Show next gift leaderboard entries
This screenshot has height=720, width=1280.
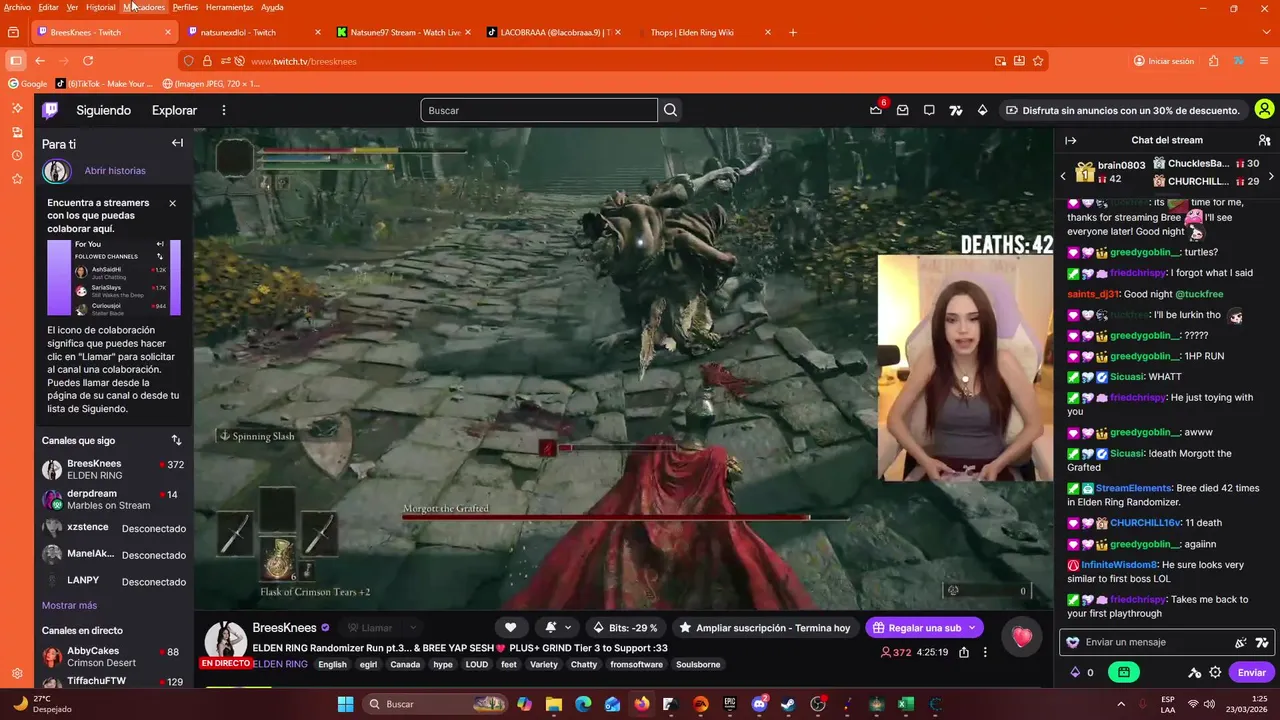(1271, 176)
